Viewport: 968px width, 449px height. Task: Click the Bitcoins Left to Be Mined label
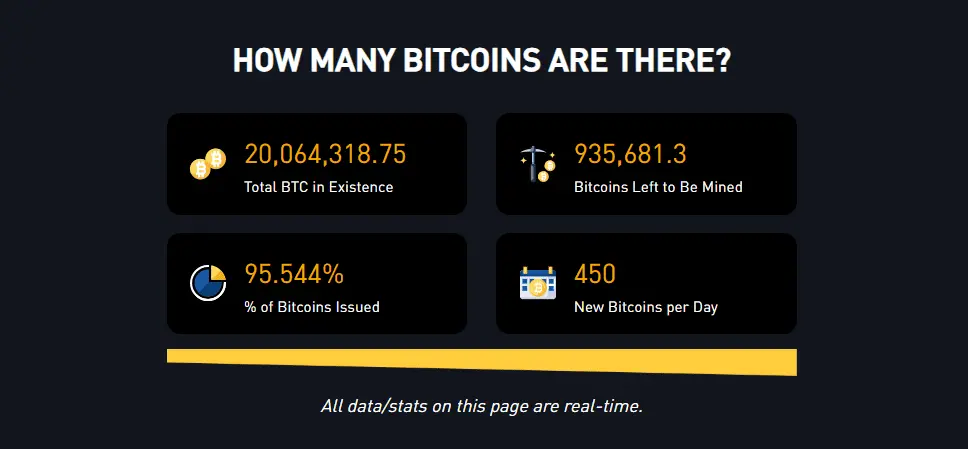(x=658, y=187)
